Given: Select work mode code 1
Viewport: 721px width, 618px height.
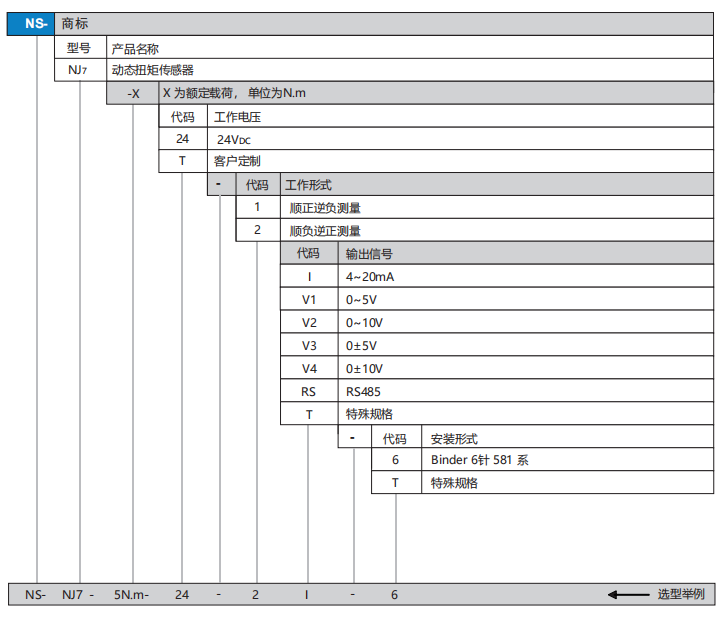Looking at the screenshot, I should click(x=258, y=207).
